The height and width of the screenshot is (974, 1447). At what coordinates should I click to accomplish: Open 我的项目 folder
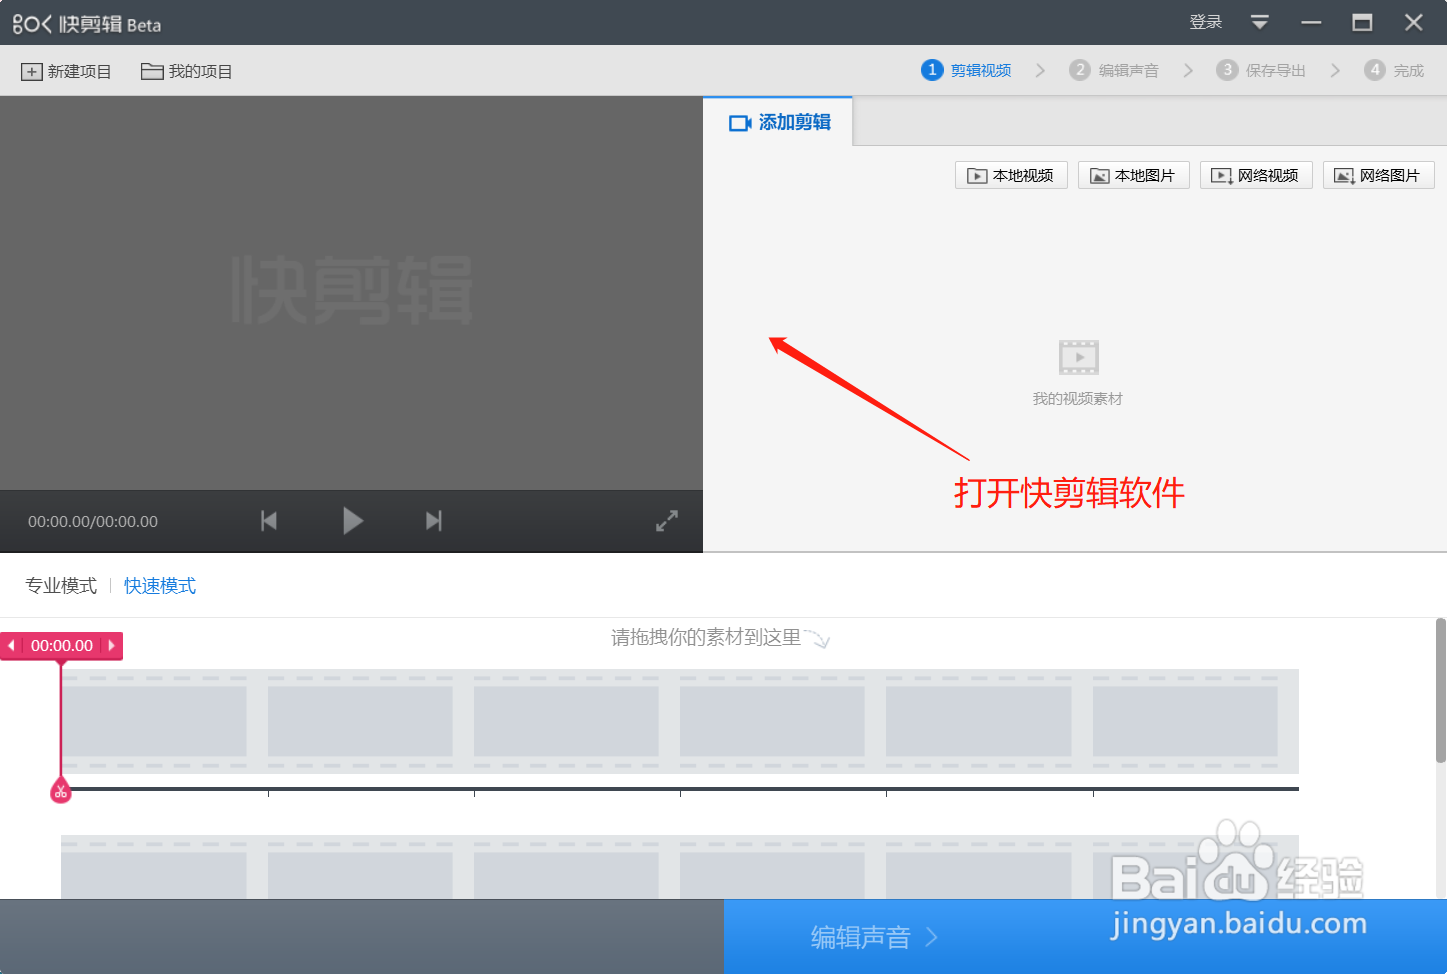tap(186, 70)
